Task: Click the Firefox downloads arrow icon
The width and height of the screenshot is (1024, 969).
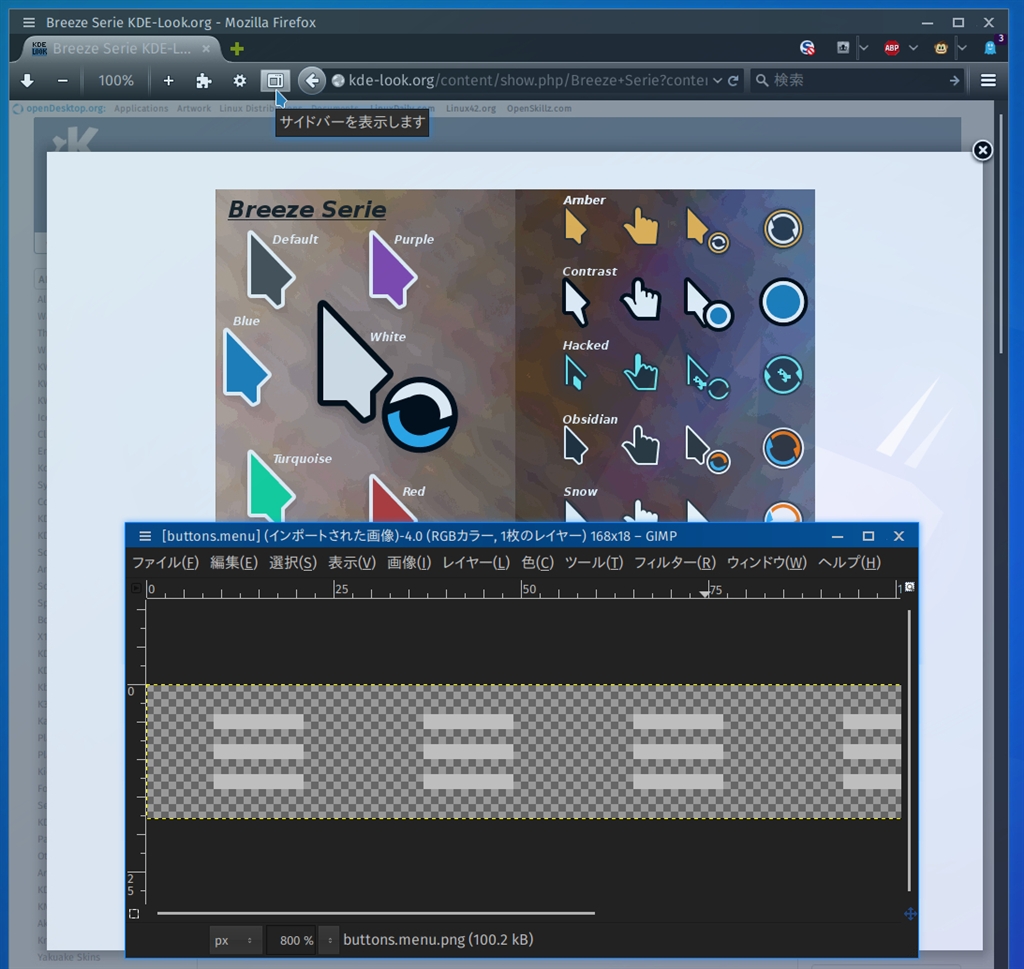Action: [28, 81]
